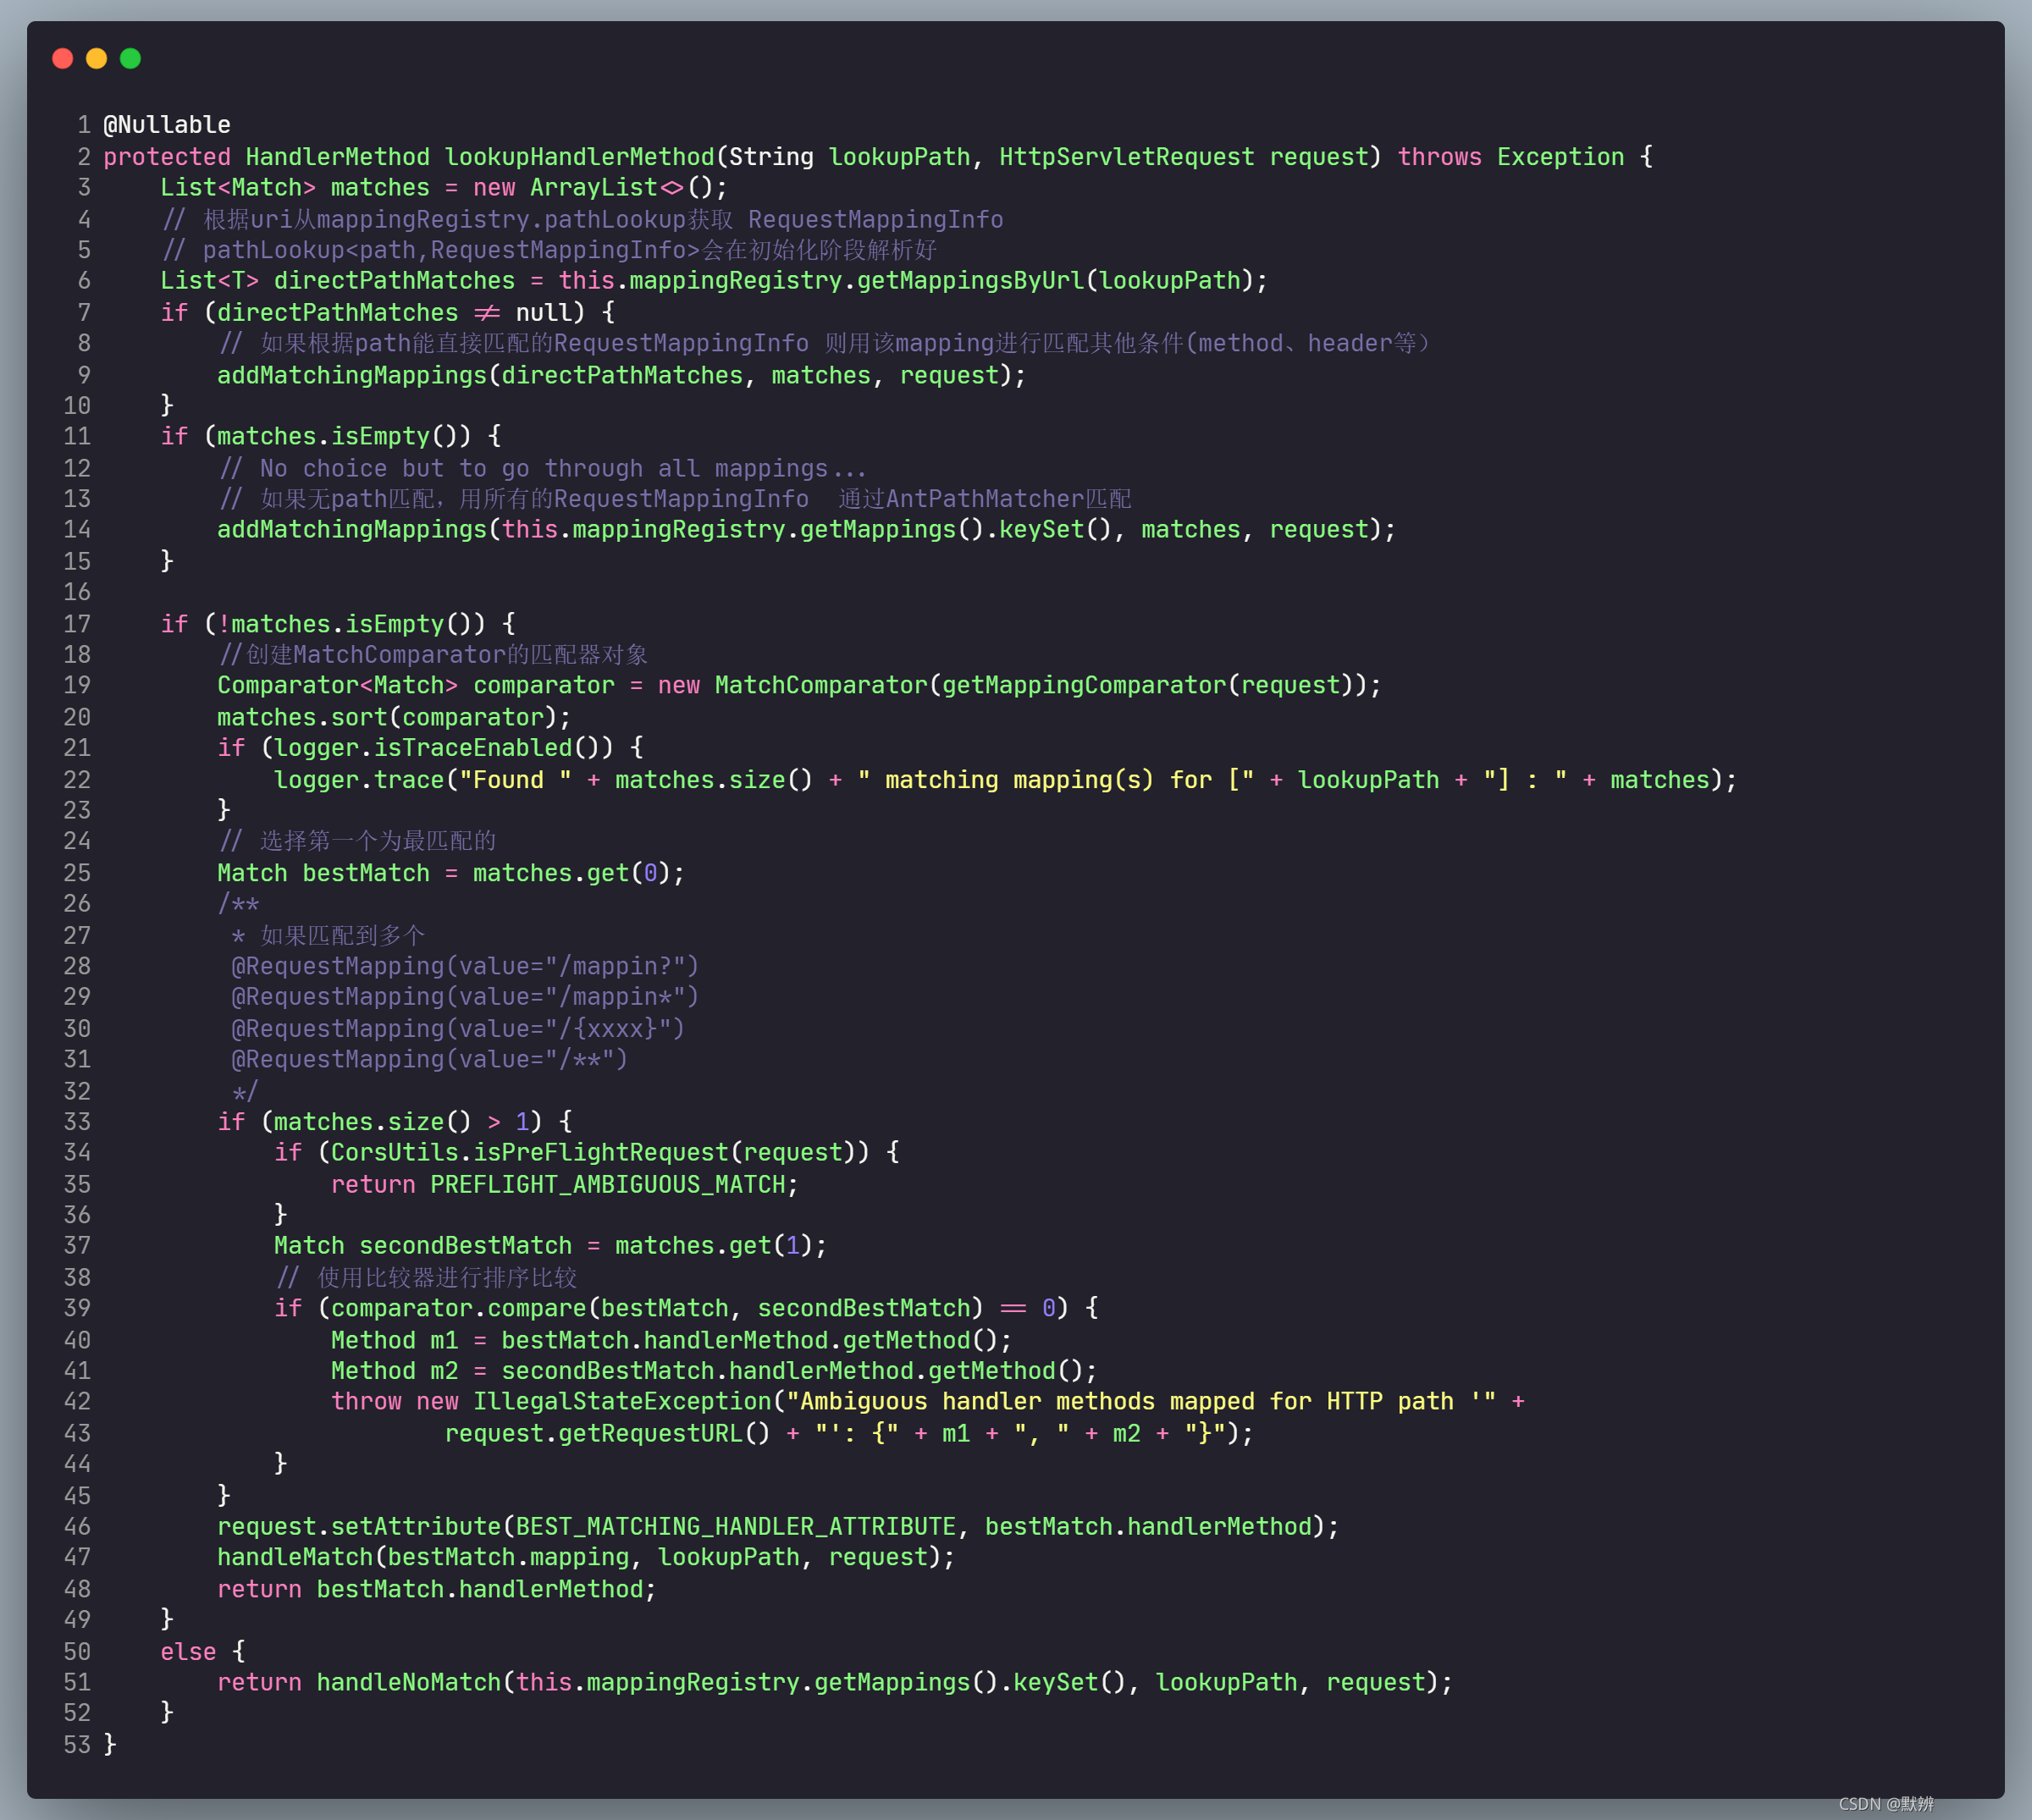
Task: Click 'comparator.compare' call on line 39
Action: tap(459, 1309)
